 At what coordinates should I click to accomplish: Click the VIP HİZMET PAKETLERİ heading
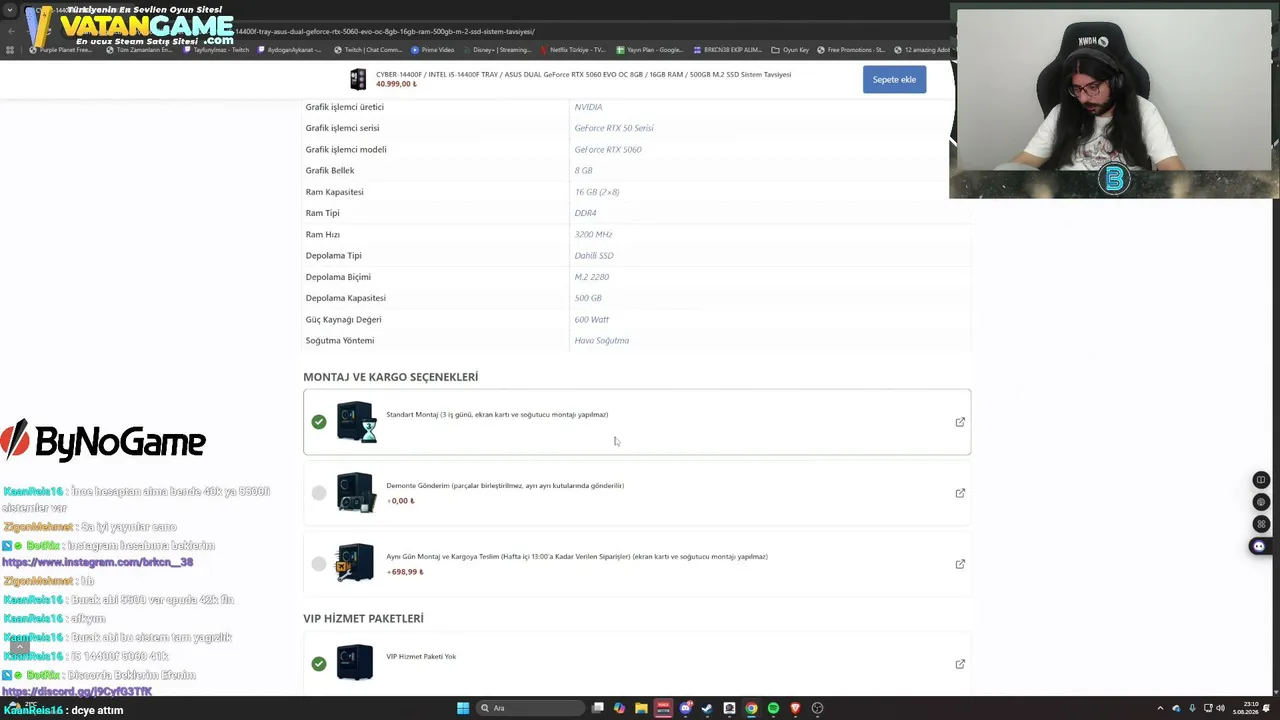pos(363,619)
